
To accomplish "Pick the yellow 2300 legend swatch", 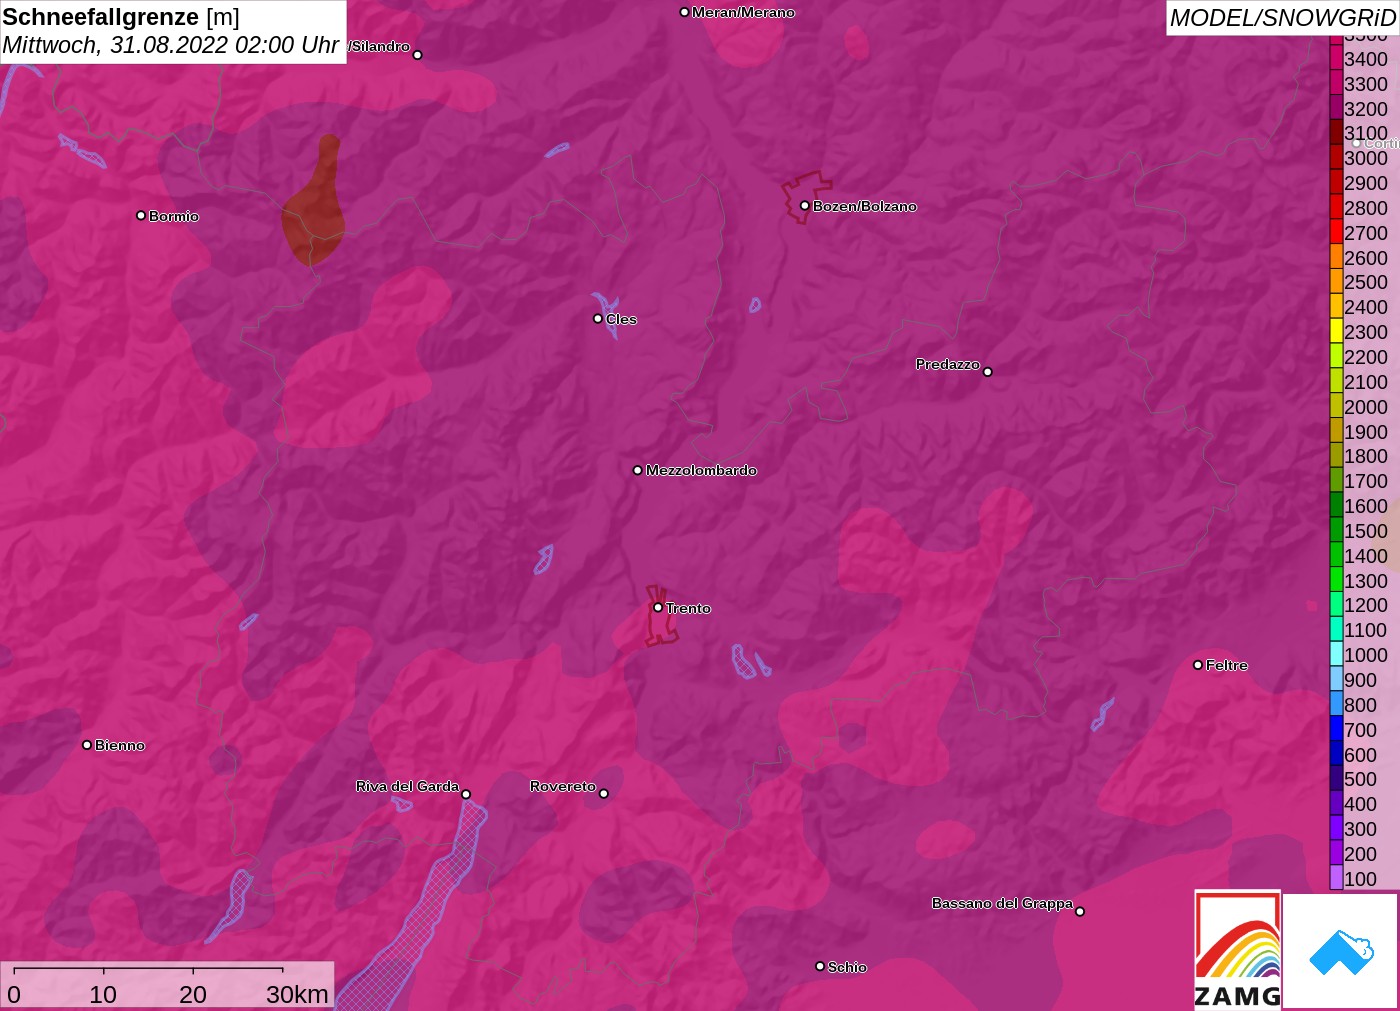I will click(1336, 331).
